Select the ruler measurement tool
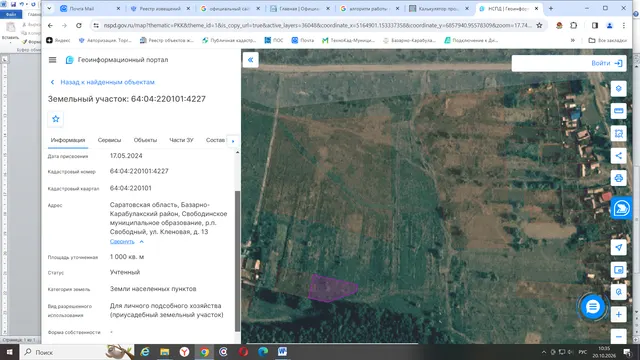Viewport: 640px width, 360px height. click(618, 111)
